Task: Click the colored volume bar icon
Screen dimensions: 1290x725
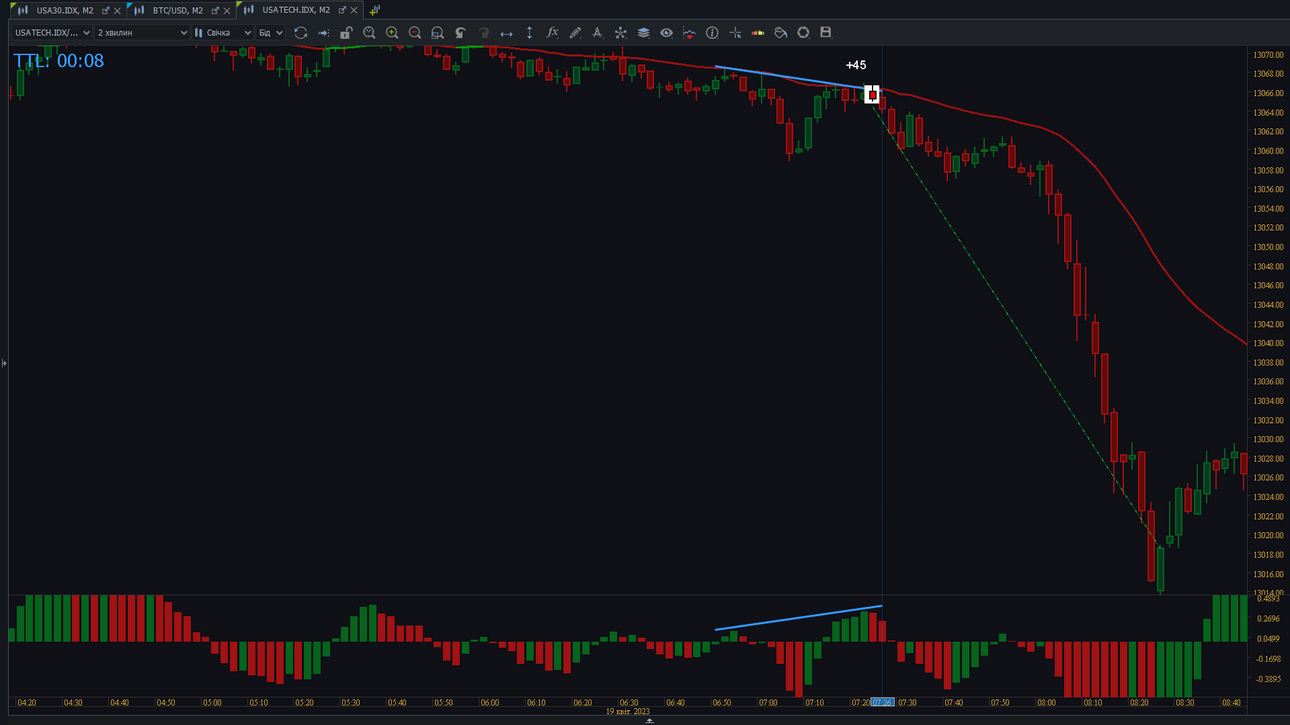Action: tap(758, 33)
